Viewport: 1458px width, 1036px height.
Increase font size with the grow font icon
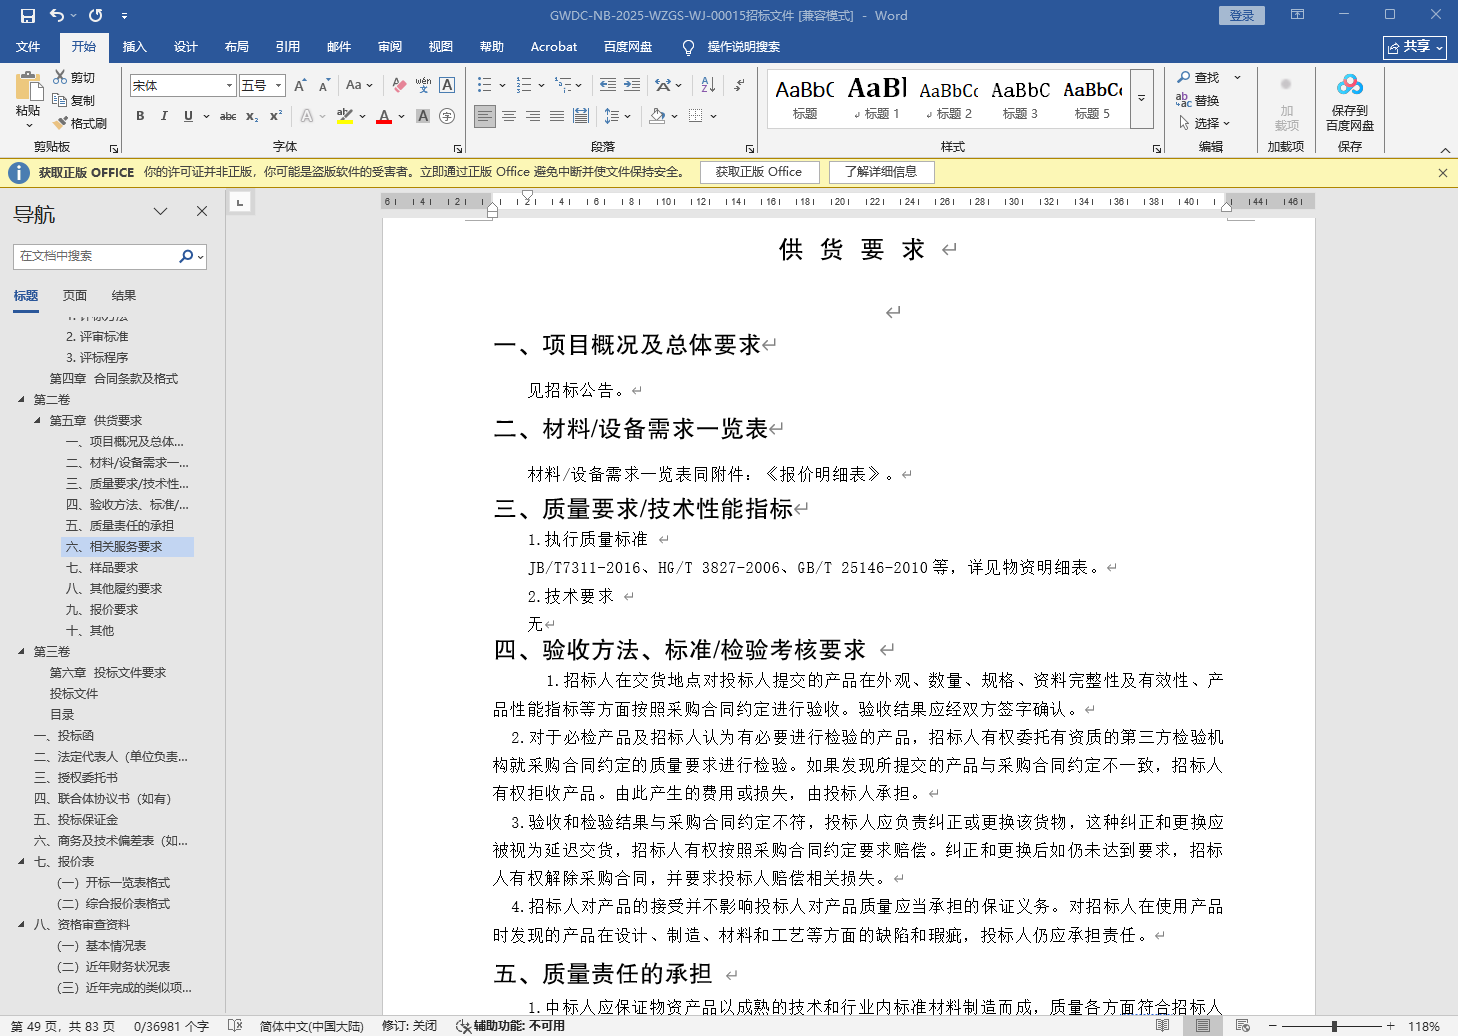(300, 86)
